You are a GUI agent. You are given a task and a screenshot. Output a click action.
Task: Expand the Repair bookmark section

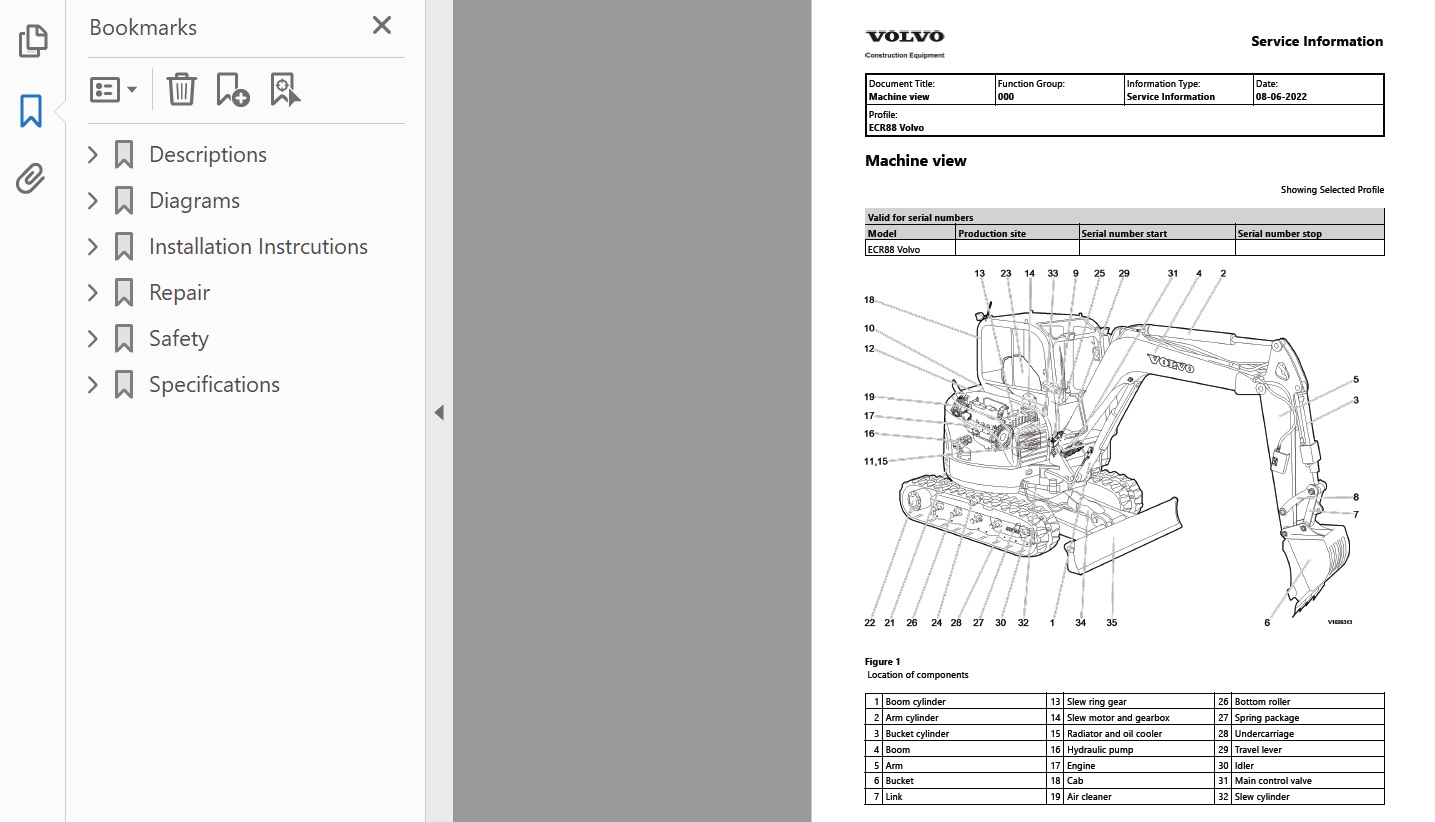coord(93,293)
